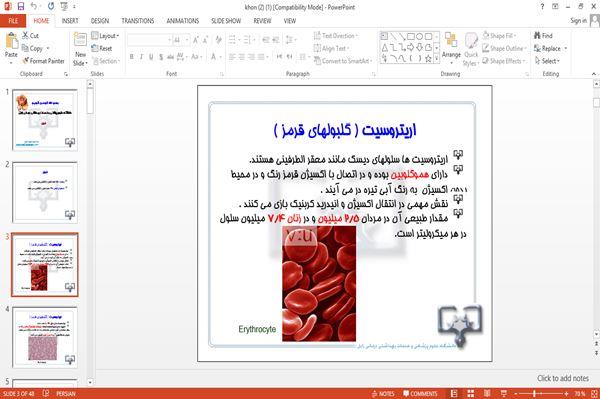Toggle the Notes pane in status bar

pyautogui.click(x=383, y=394)
